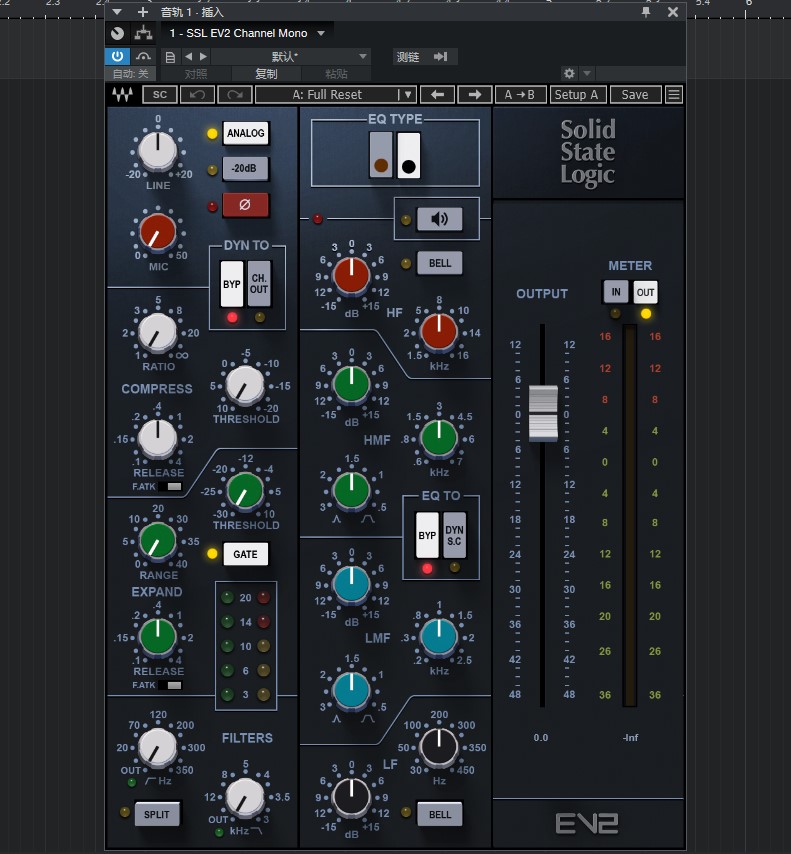Toggle DYN TO BYP switch
The width and height of the screenshot is (791, 854).
click(x=232, y=284)
